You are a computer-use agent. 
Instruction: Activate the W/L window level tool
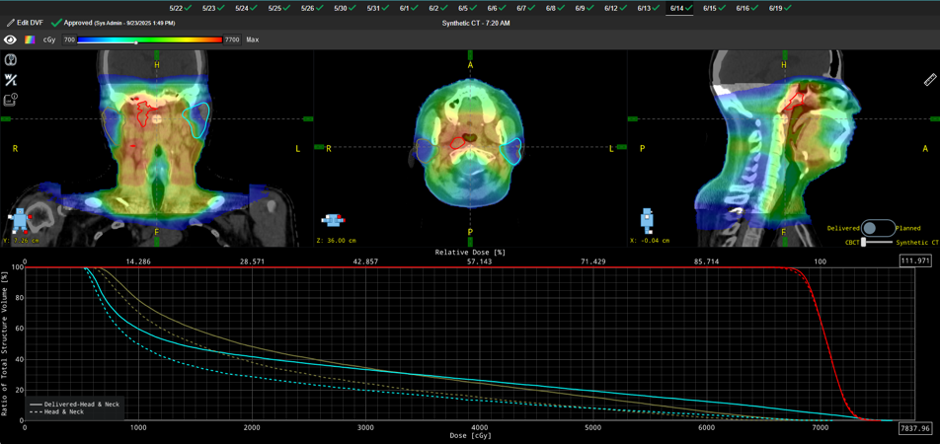[x=11, y=80]
